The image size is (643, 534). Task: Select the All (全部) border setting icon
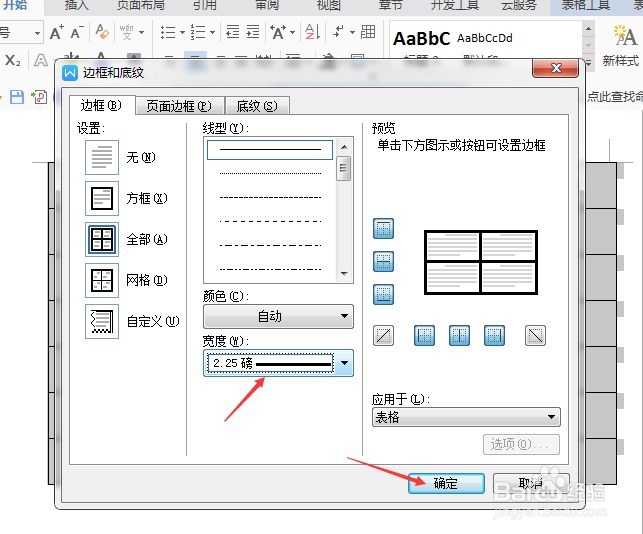click(102, 239)
